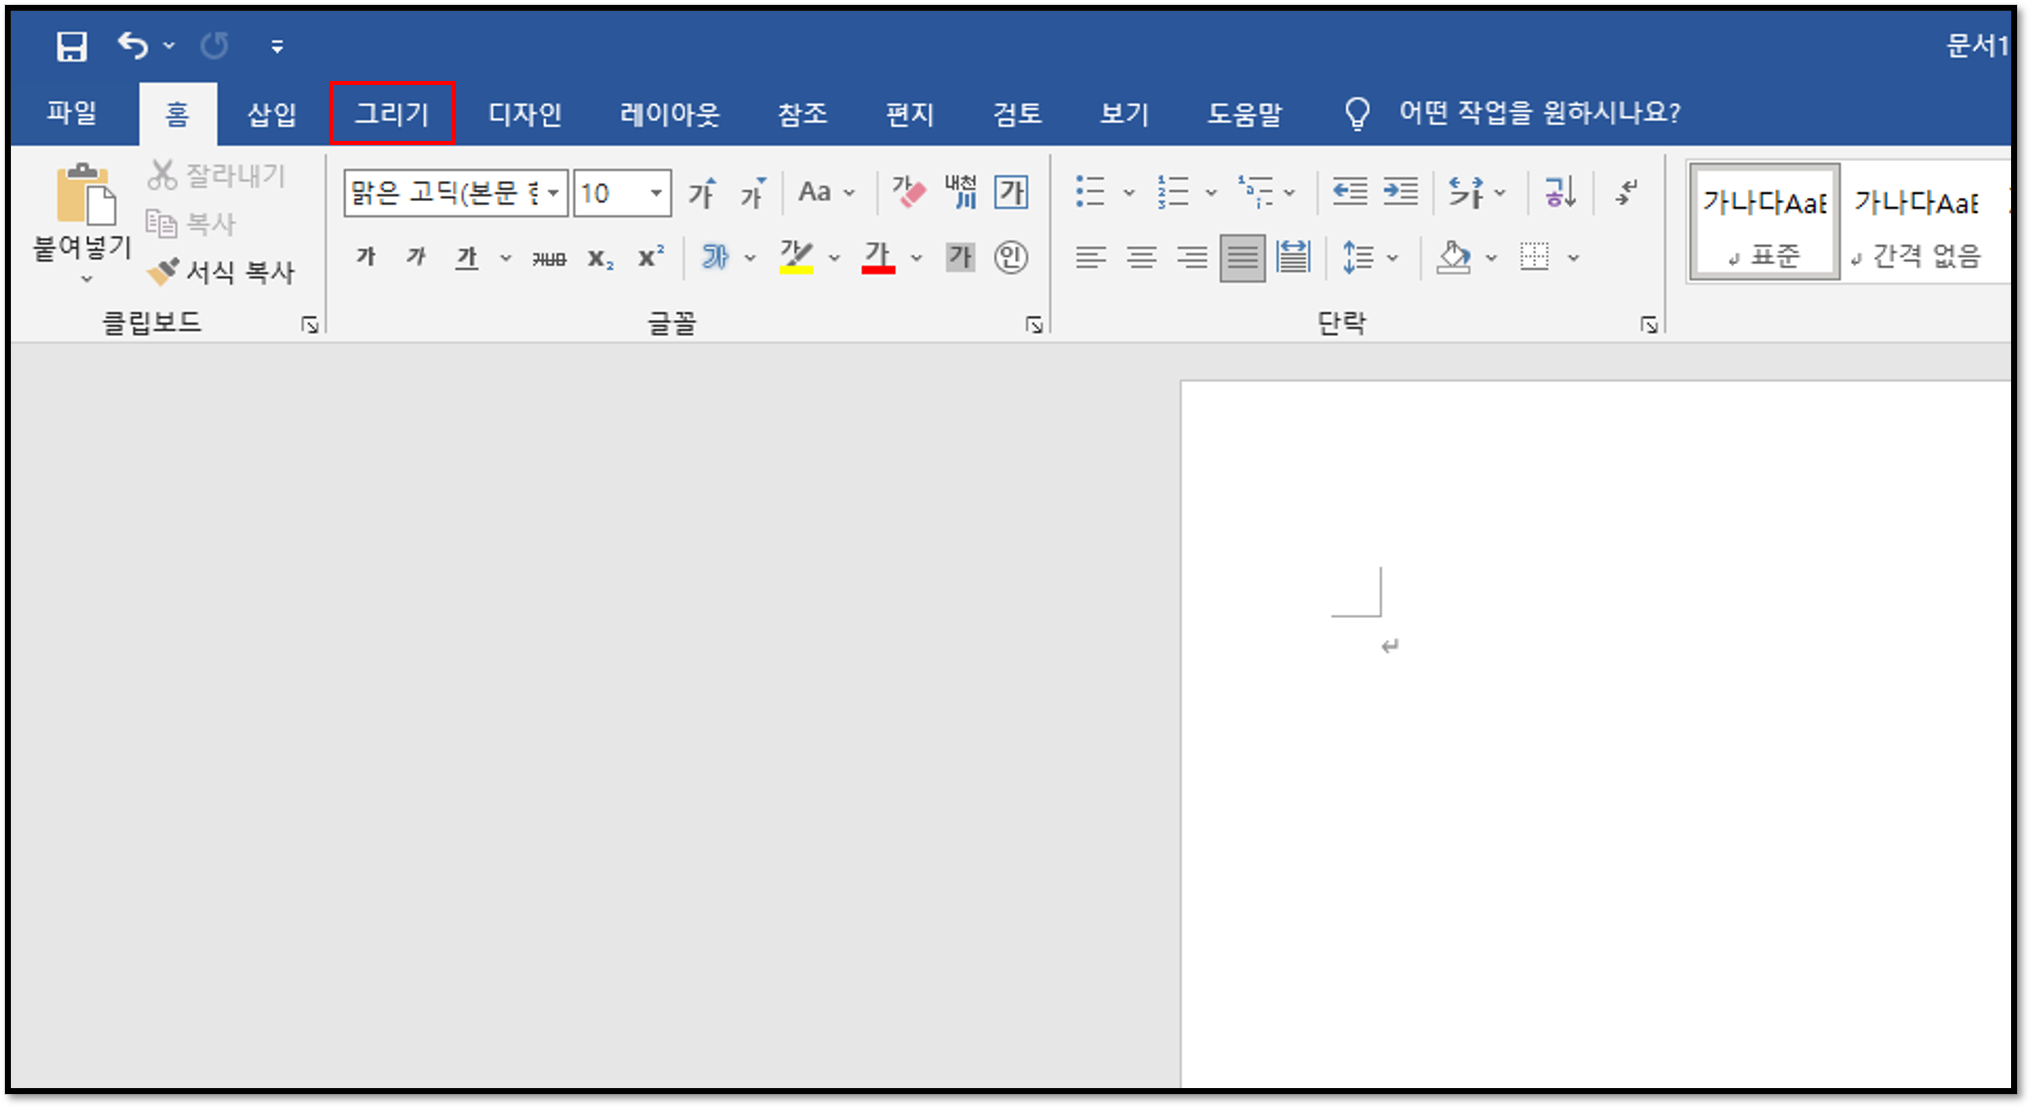The image size is (2030, 1107).
Task: Open the font name dropdown
Action: (x=553, y=192)
